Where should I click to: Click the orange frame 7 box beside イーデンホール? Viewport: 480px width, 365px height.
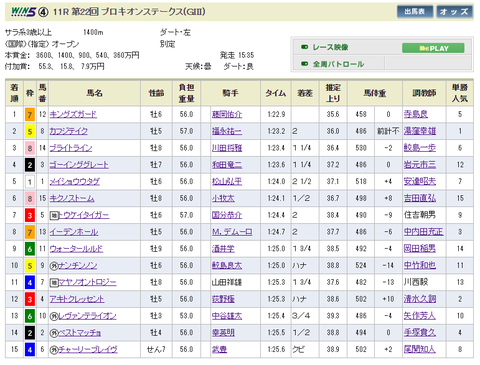tap(30, 232)
